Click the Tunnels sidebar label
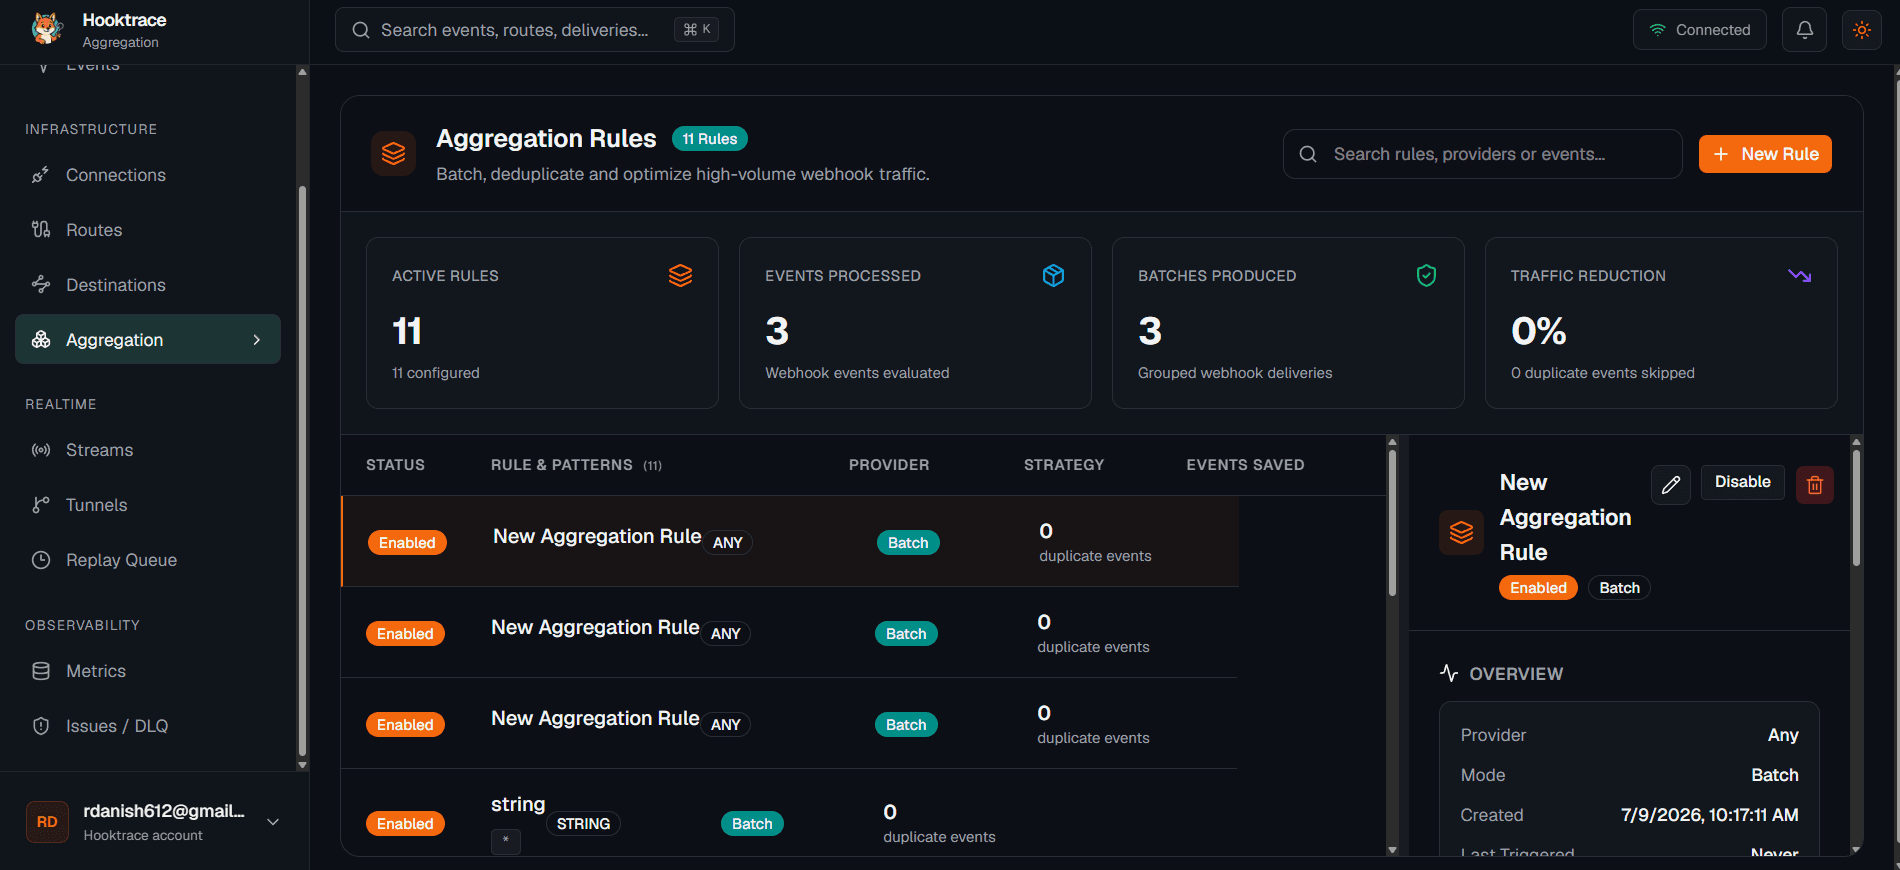The image size is (1900, 870). pos(97,505)
